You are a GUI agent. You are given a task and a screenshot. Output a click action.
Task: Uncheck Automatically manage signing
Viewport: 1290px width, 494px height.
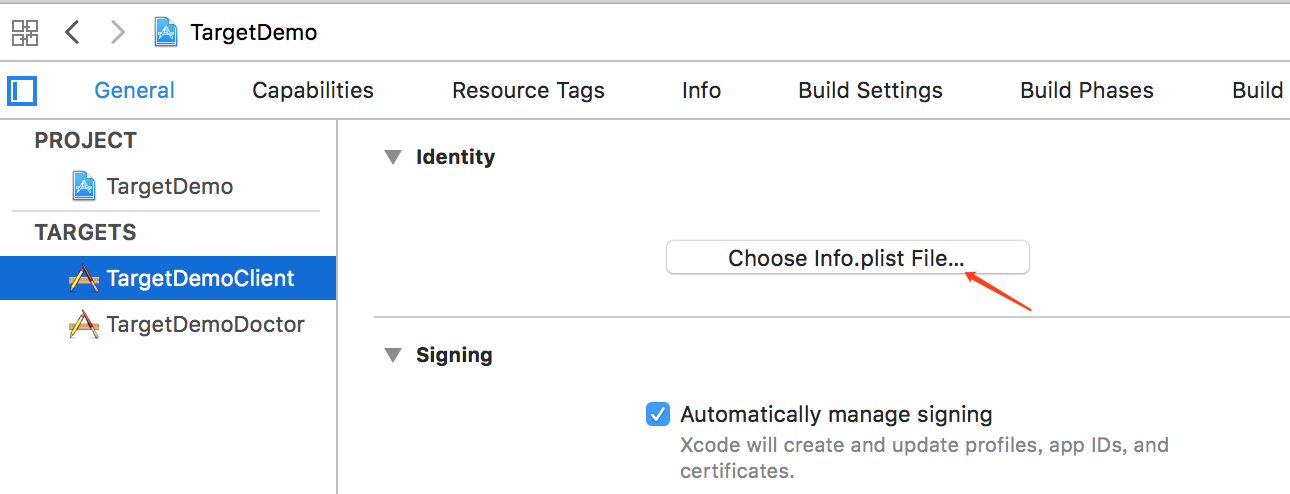pyautogui.click(x=658, y=414)
